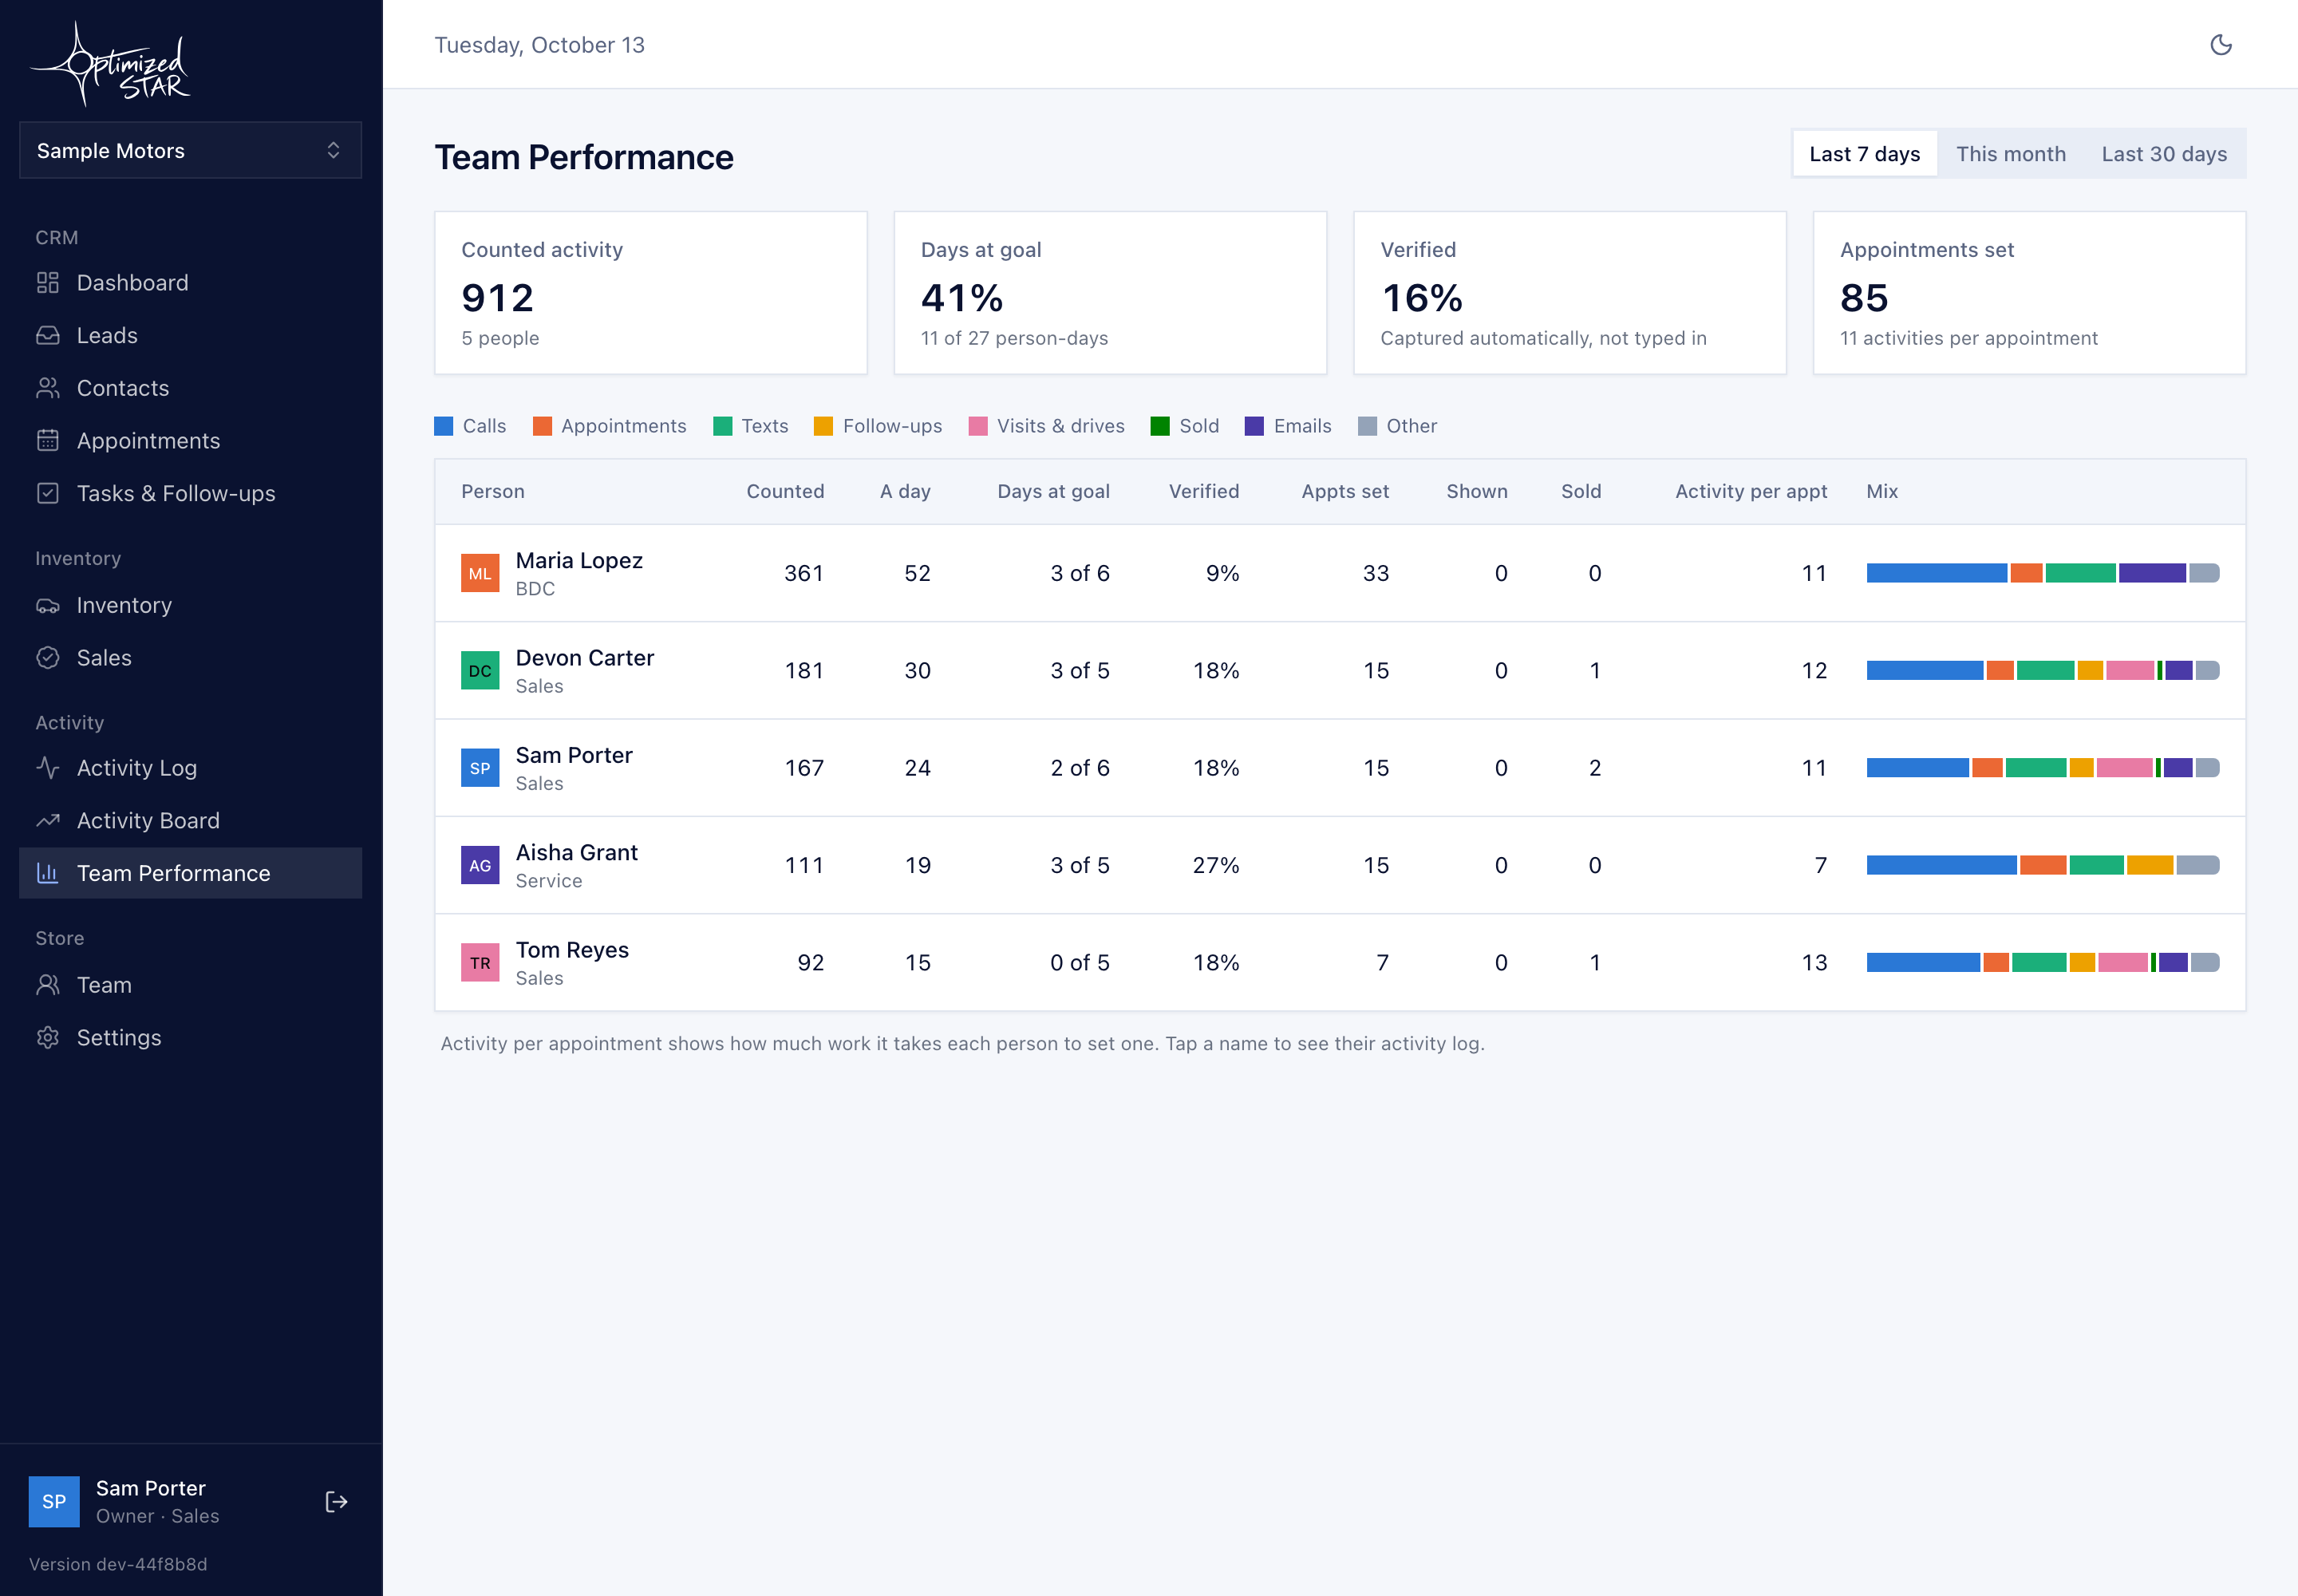Click the Appointments set summary card
Viewport: 2298px width, 1596px height.
(2029, 293)
